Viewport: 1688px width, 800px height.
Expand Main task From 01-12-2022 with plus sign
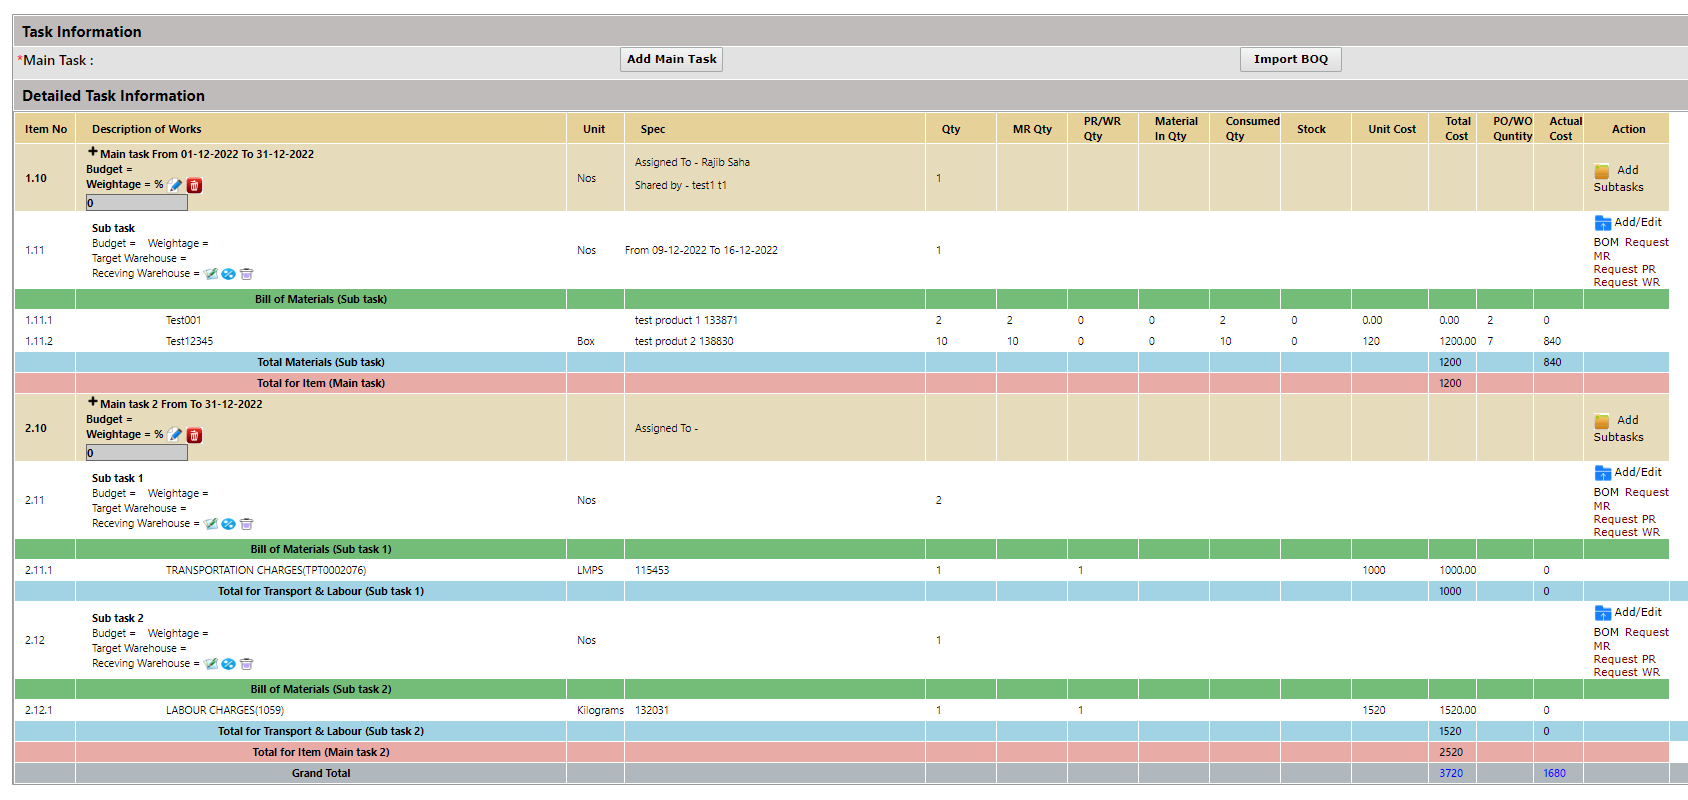pos(92,152)
